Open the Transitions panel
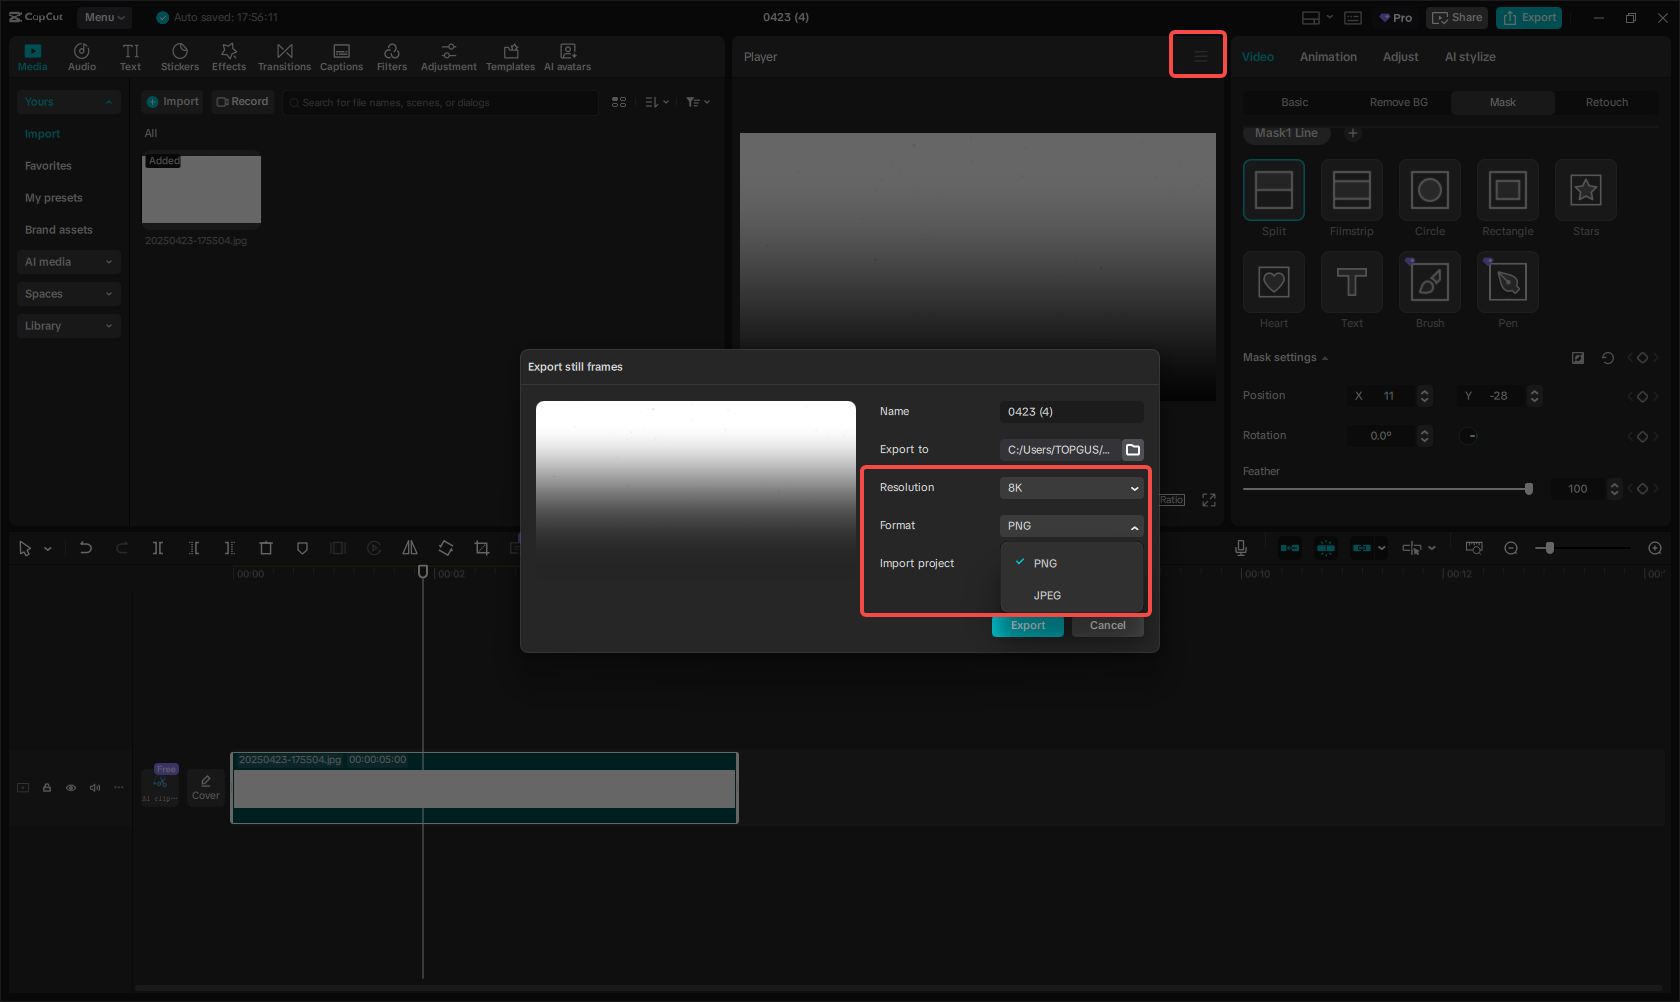This screenshot has height=1002, width=1680. pos(284,57)
